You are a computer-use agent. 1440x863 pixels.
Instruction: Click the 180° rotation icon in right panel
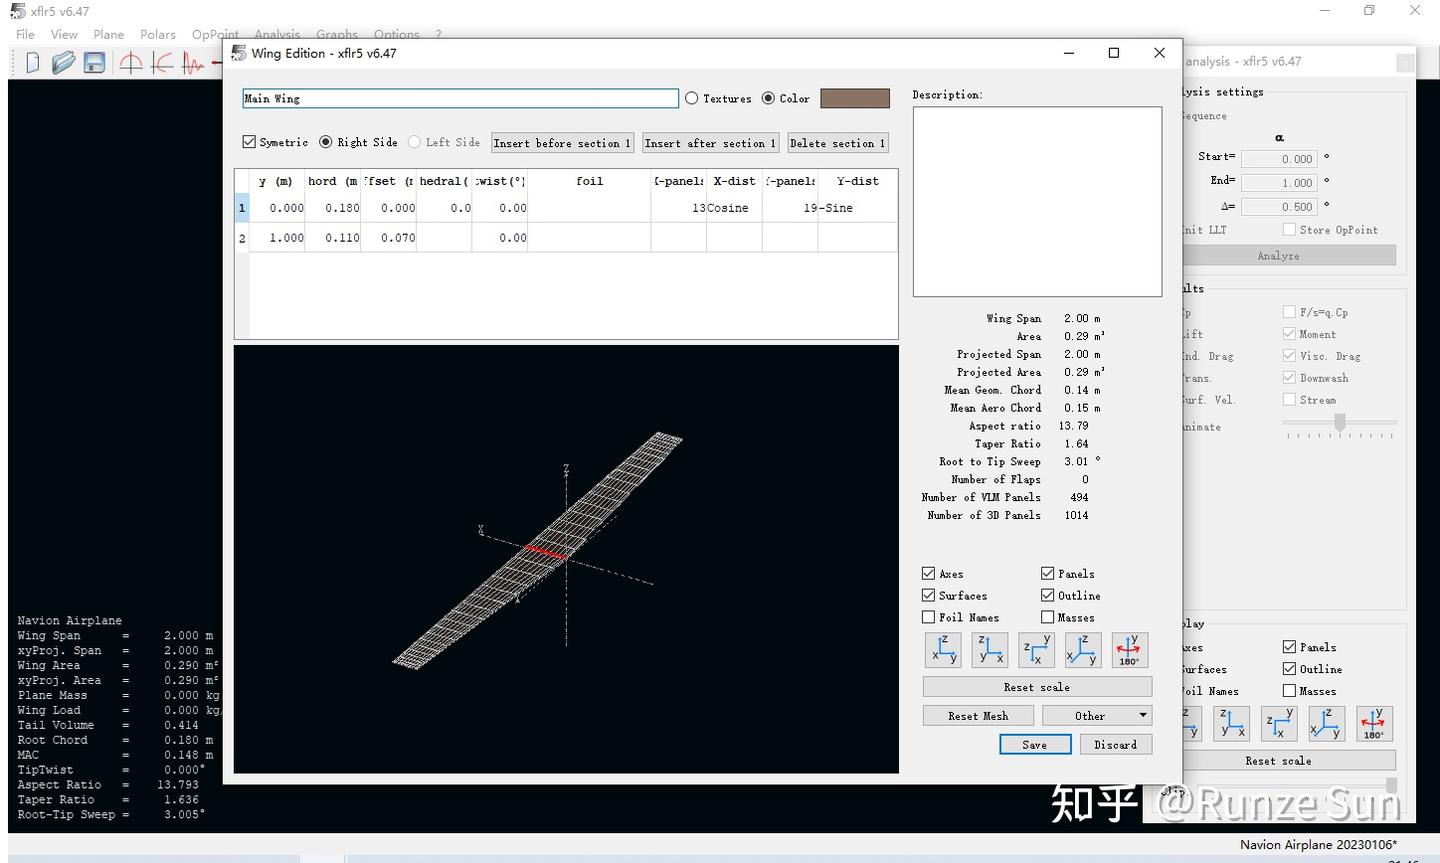tap(1373, 723)
